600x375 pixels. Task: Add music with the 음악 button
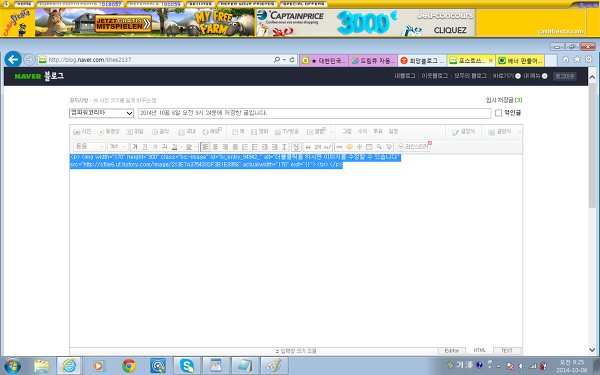(x=160, y=132)
